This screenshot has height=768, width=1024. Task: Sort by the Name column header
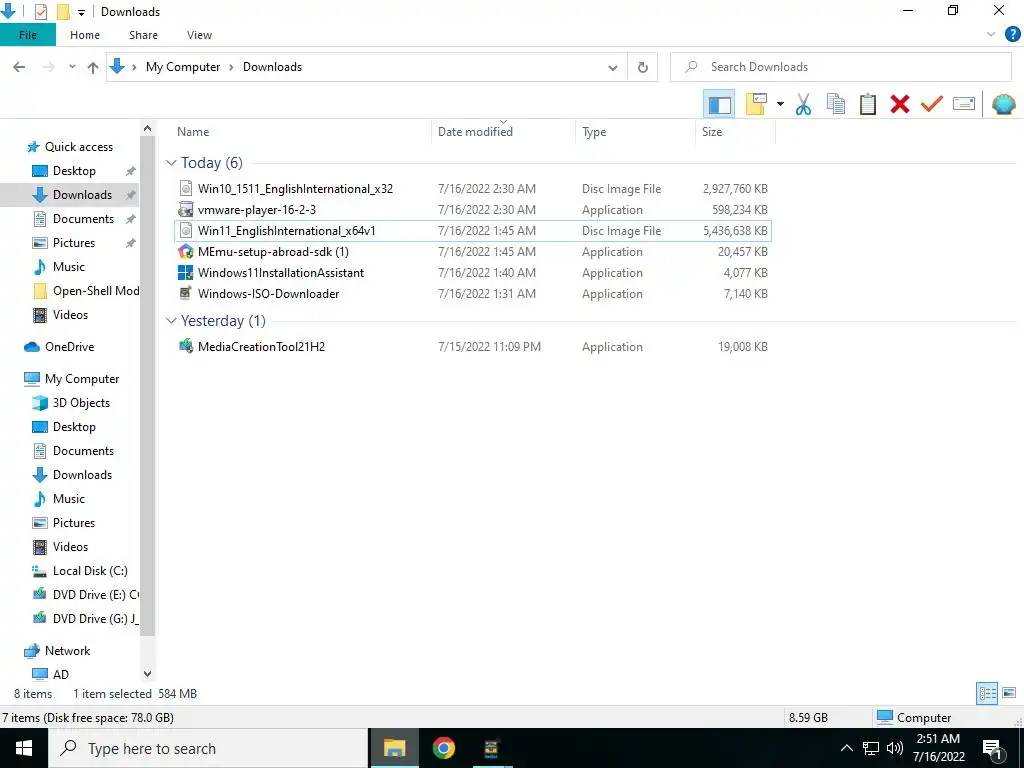tap(193, 132)
